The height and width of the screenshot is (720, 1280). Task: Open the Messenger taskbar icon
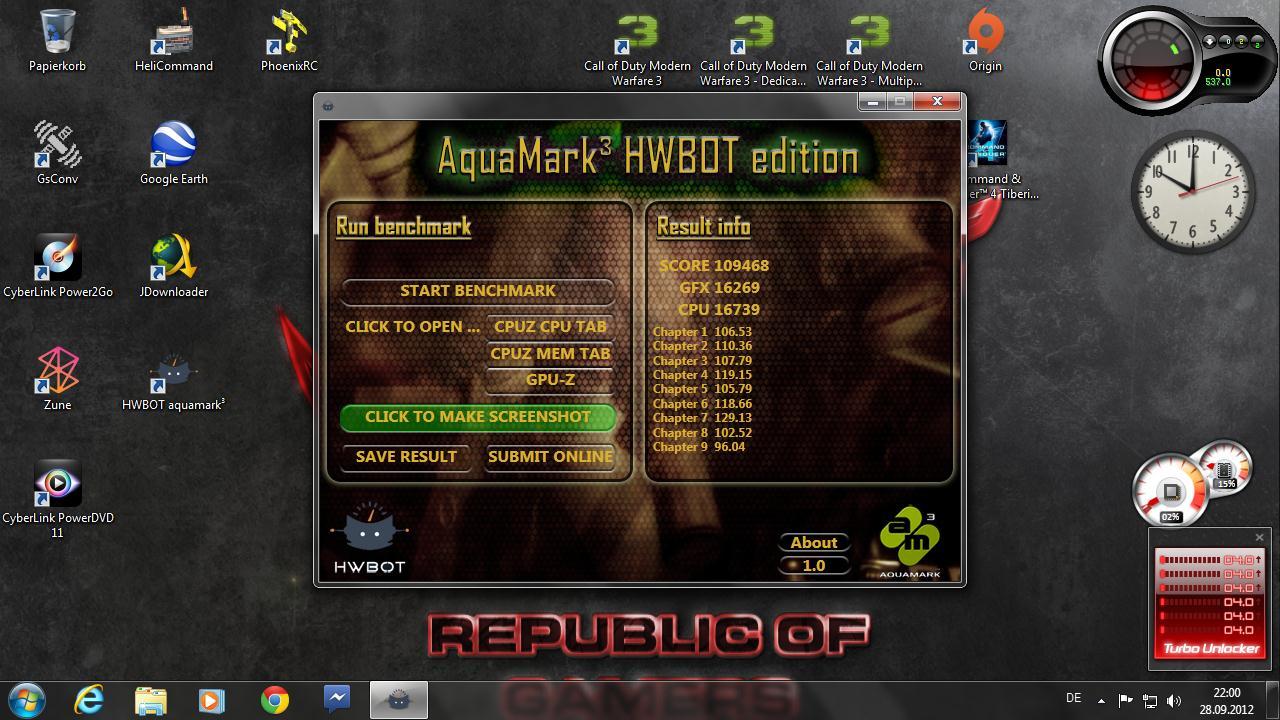336,699
